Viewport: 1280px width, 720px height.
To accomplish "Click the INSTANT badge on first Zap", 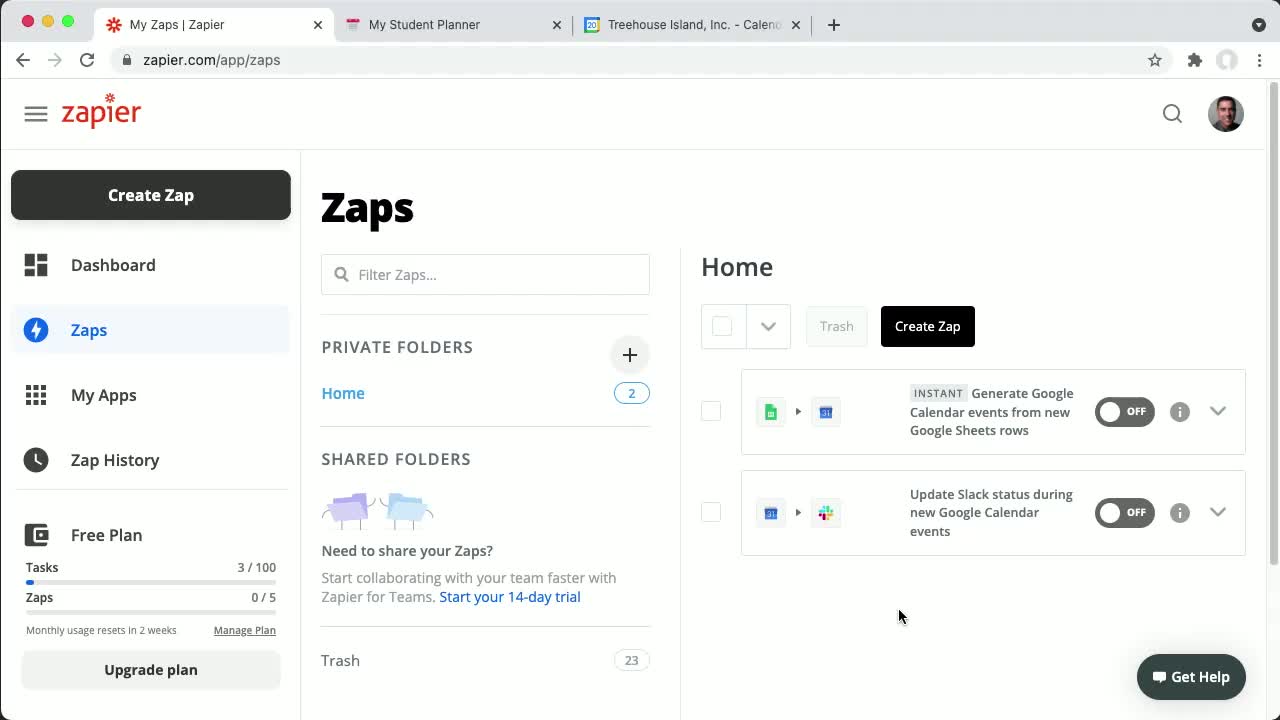I will [x=938, y=393].
